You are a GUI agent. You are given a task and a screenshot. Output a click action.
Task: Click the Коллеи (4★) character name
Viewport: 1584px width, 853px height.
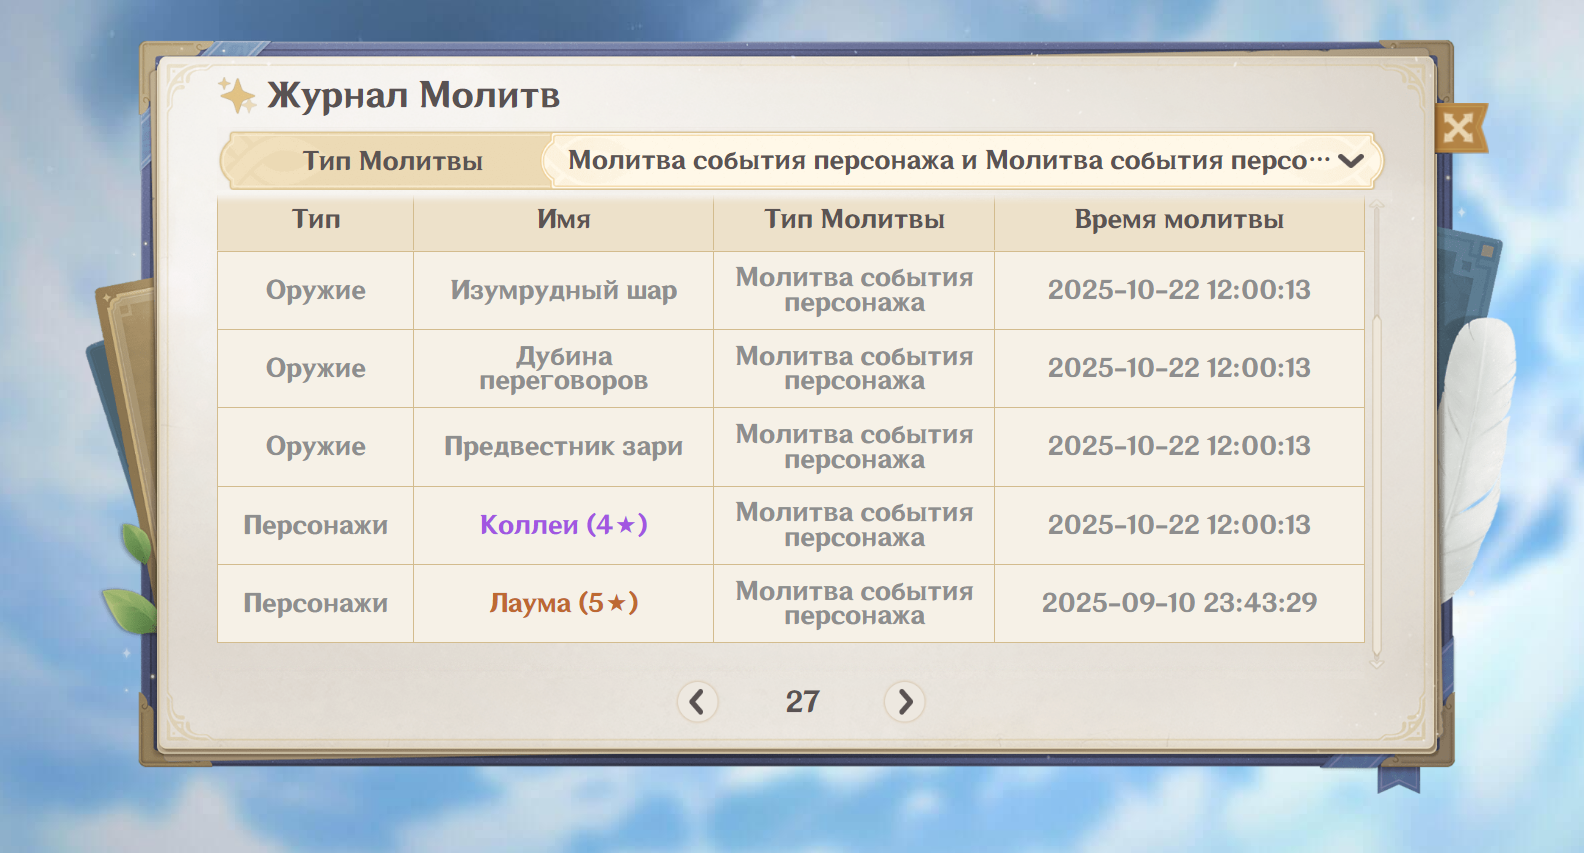pyautogui.click(x=564, y=525)
